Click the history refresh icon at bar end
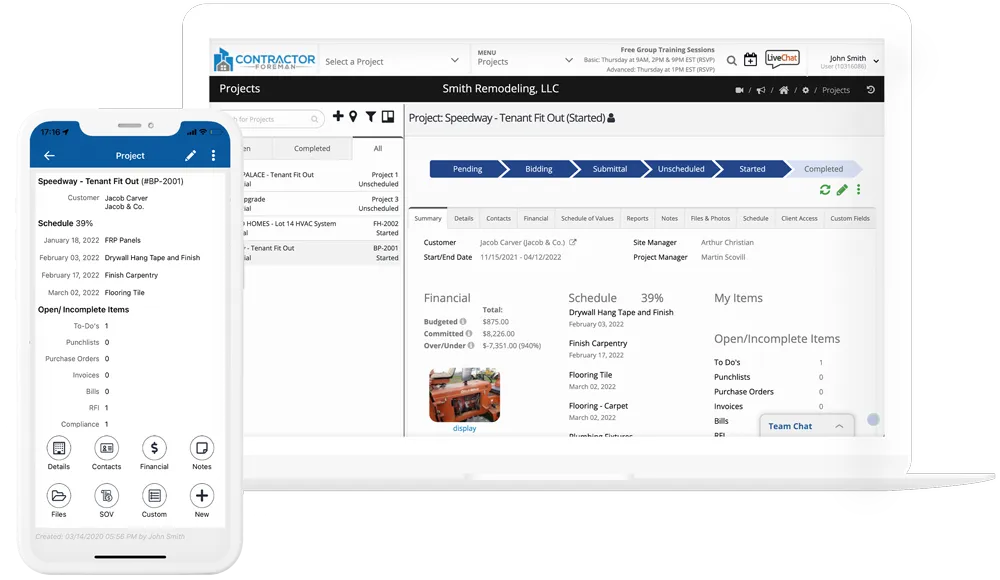This screenshot has height=580, width=1000. coord(871,90)
